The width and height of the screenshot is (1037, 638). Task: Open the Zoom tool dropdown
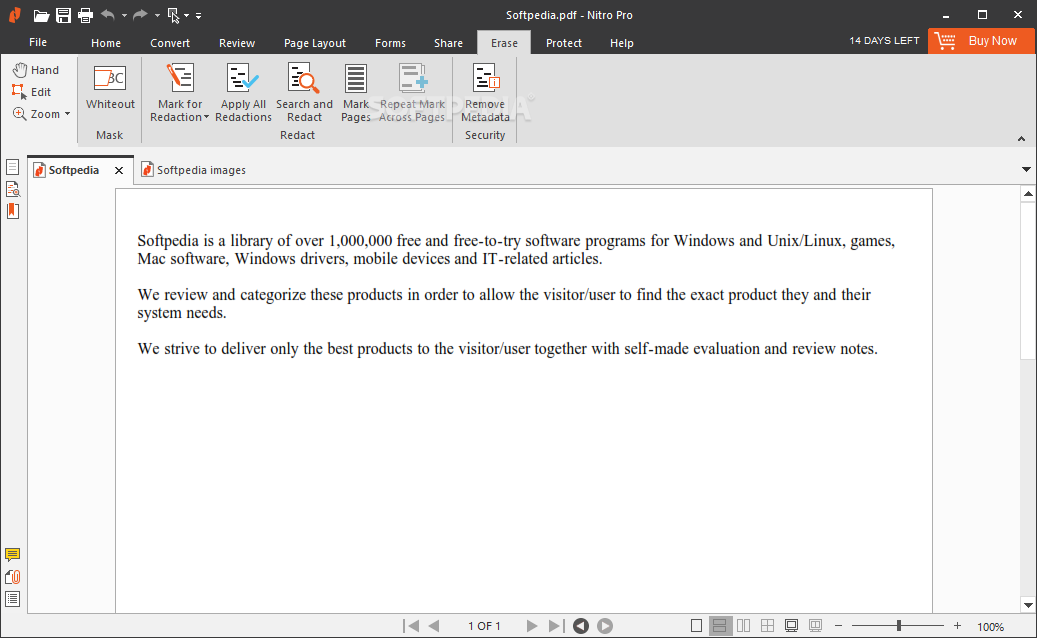tap(67, 114)
